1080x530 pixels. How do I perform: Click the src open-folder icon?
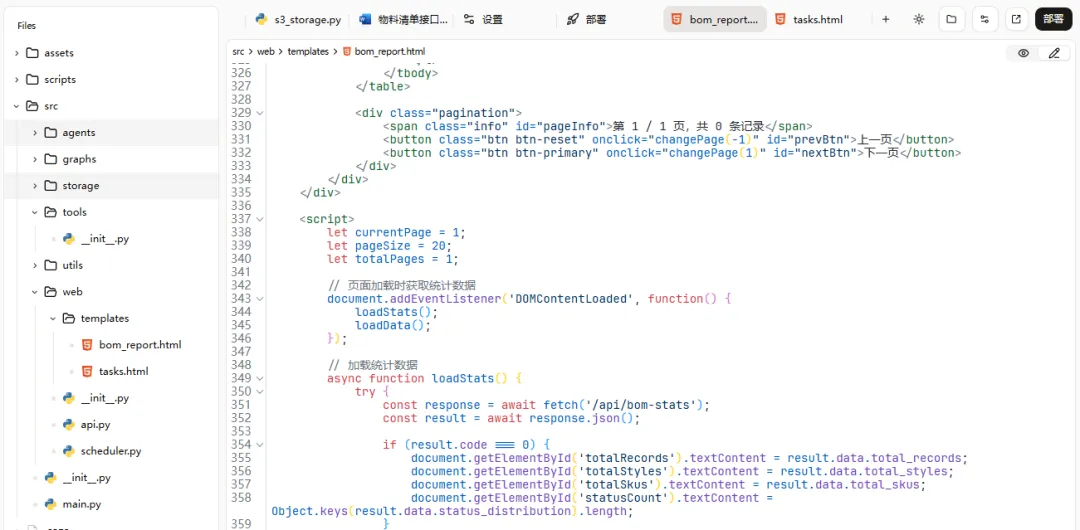(32, 106)
